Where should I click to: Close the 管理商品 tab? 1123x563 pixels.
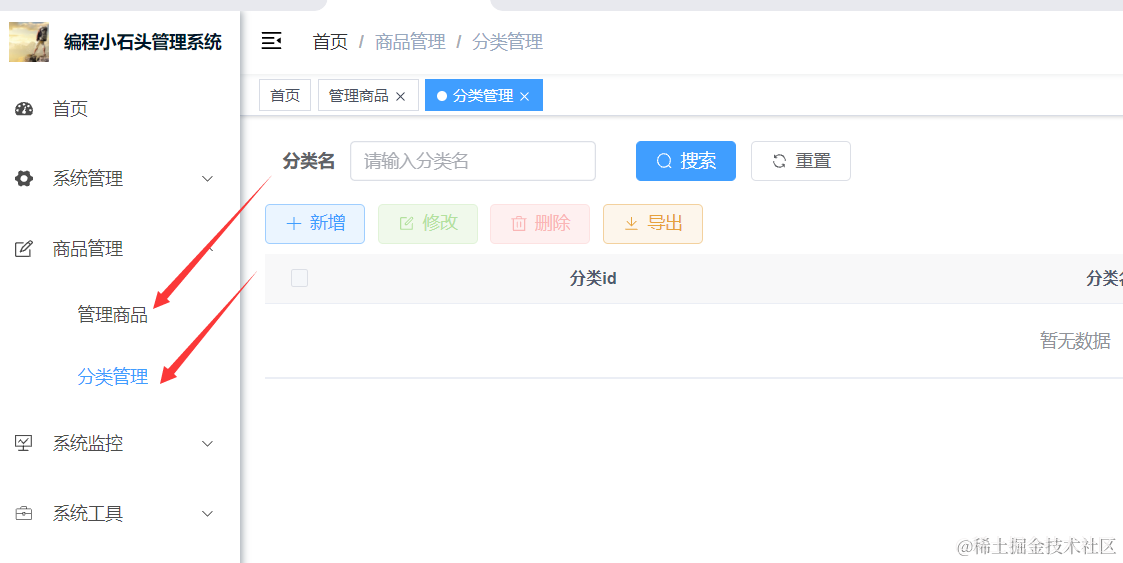click(401, 96)
